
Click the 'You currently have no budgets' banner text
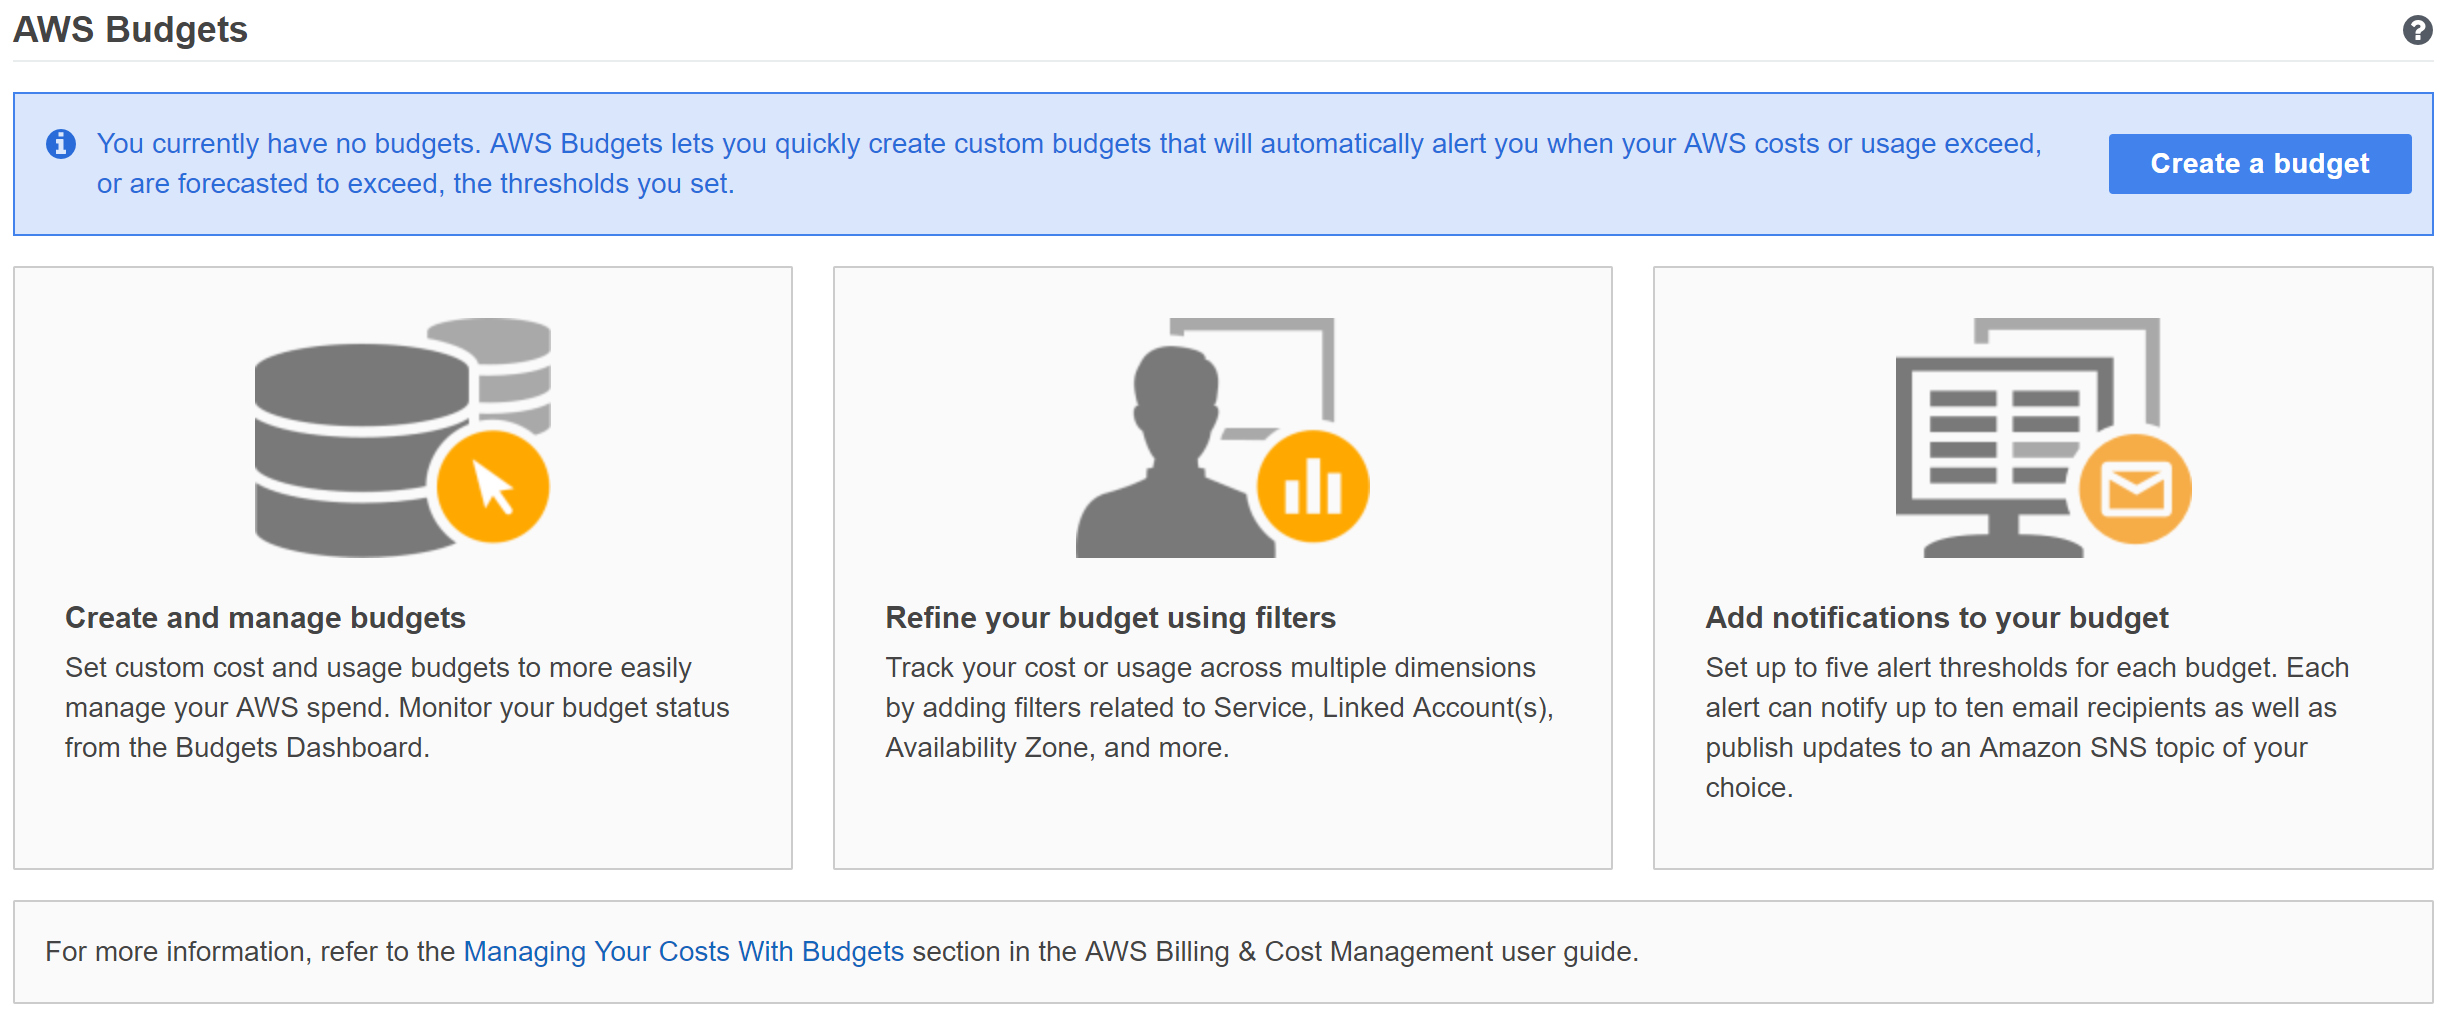click(1068, 164)
